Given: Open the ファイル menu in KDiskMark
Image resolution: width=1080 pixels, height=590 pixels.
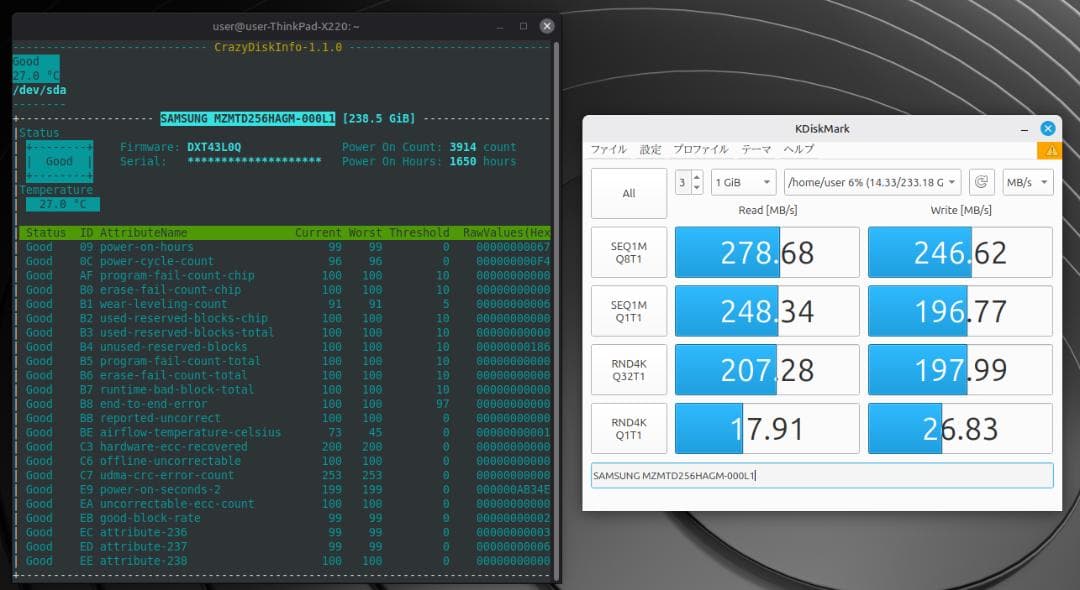Looking at the screenshot, I should [x=608, y=149].
